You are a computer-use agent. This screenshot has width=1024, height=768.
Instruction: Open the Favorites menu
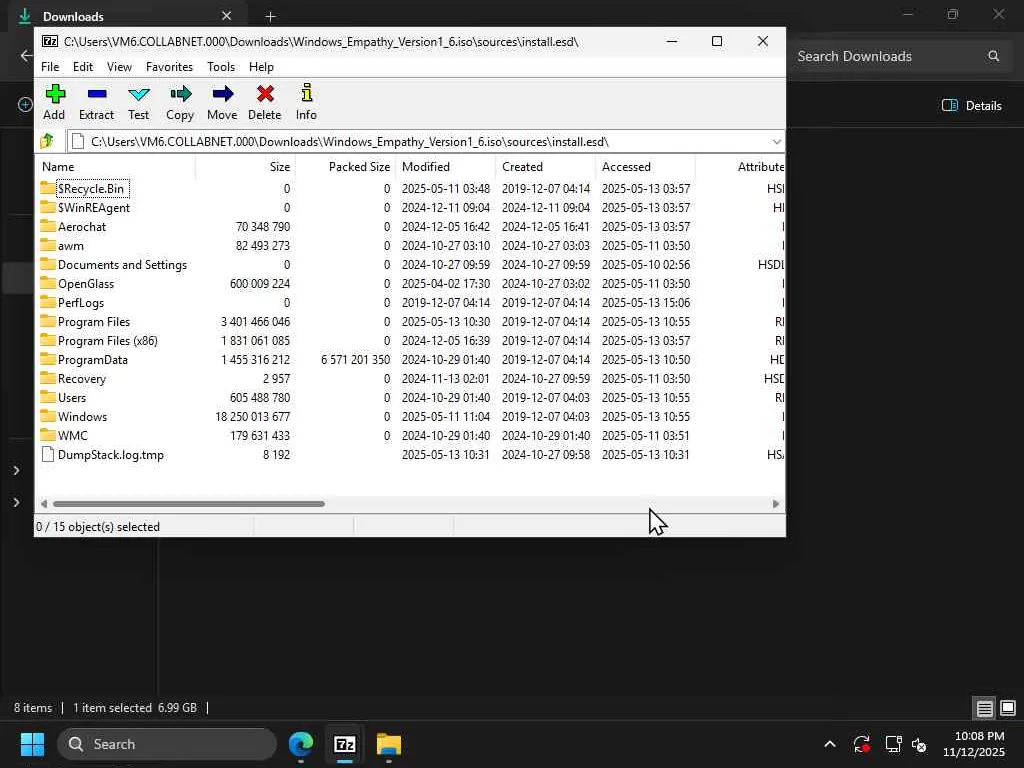click(169, 67)
